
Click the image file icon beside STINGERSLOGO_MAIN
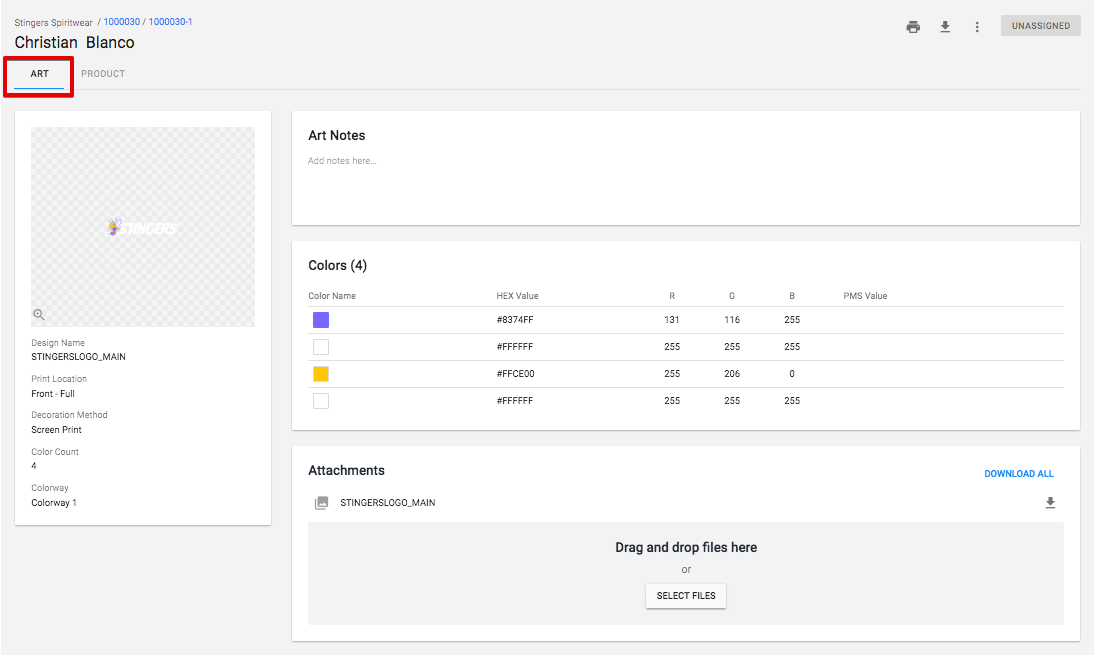point(321,503)
